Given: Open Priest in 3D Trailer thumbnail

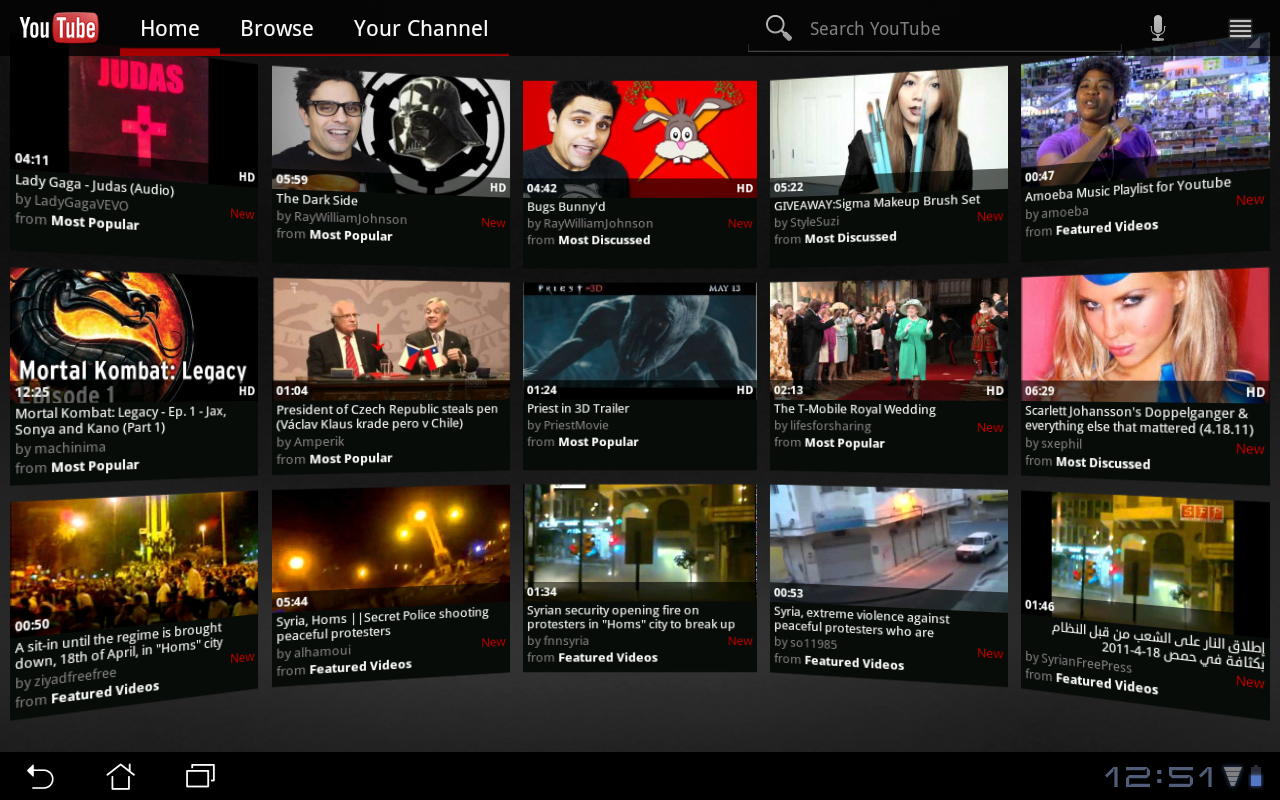Looking at the screenshot, I should click(640, 341).
